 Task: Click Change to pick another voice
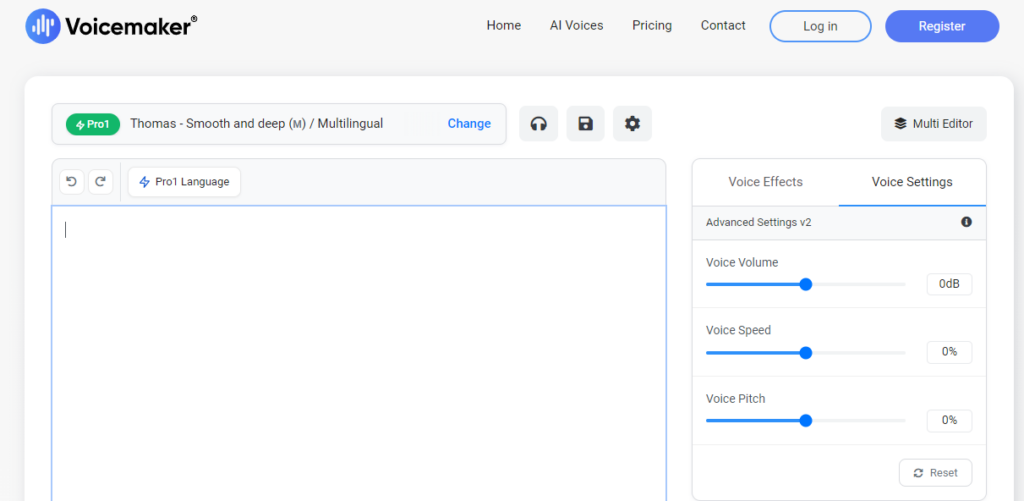469,124
